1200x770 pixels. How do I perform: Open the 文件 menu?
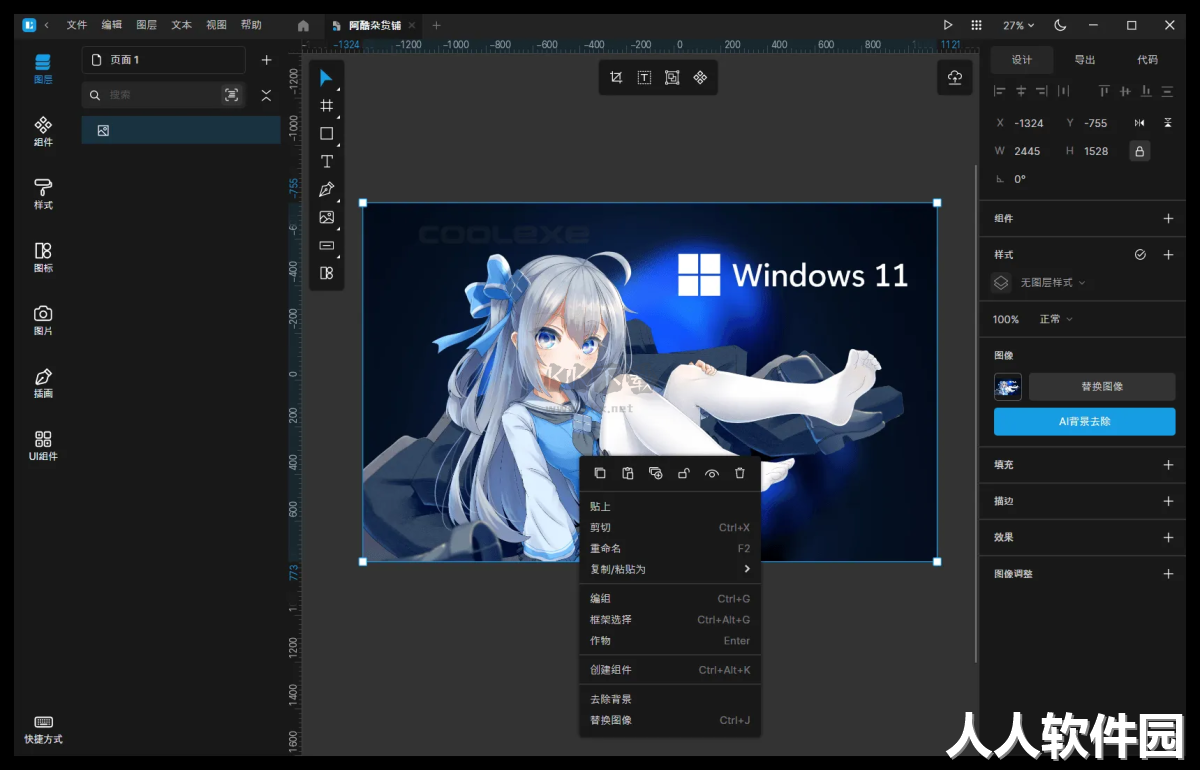click(77, 25)
